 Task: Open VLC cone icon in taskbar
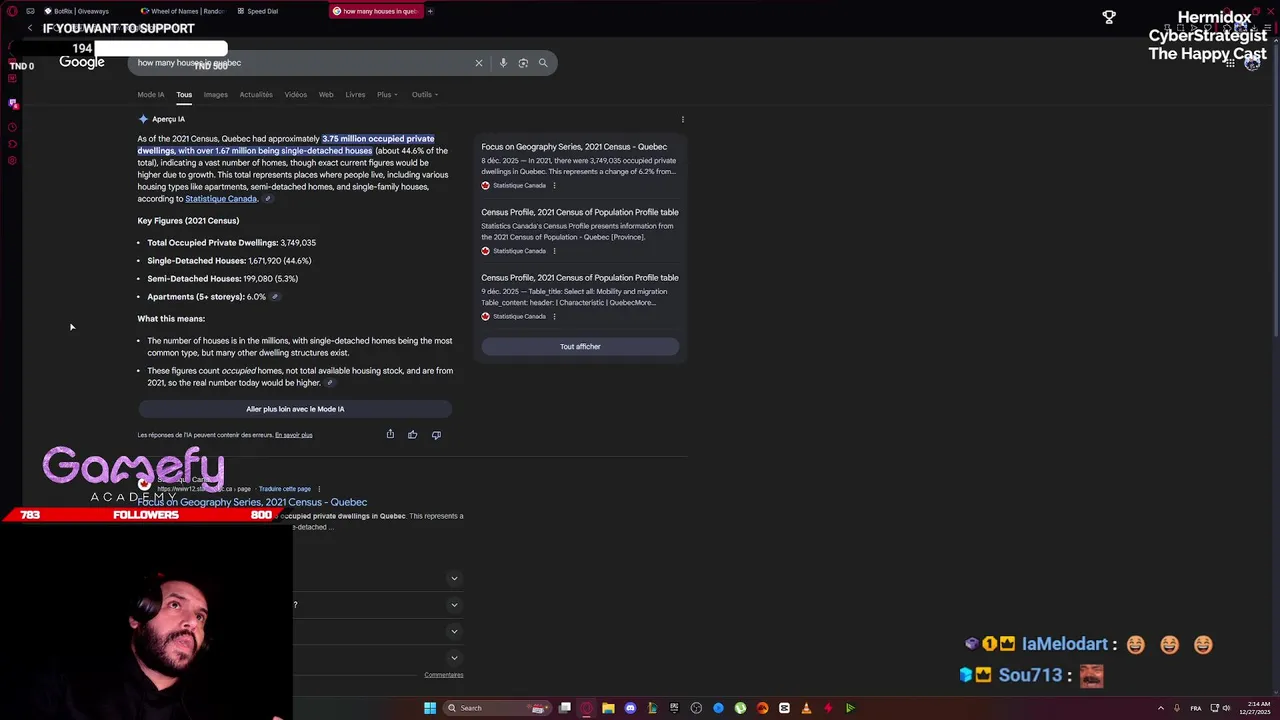click(x=806, y=708)
